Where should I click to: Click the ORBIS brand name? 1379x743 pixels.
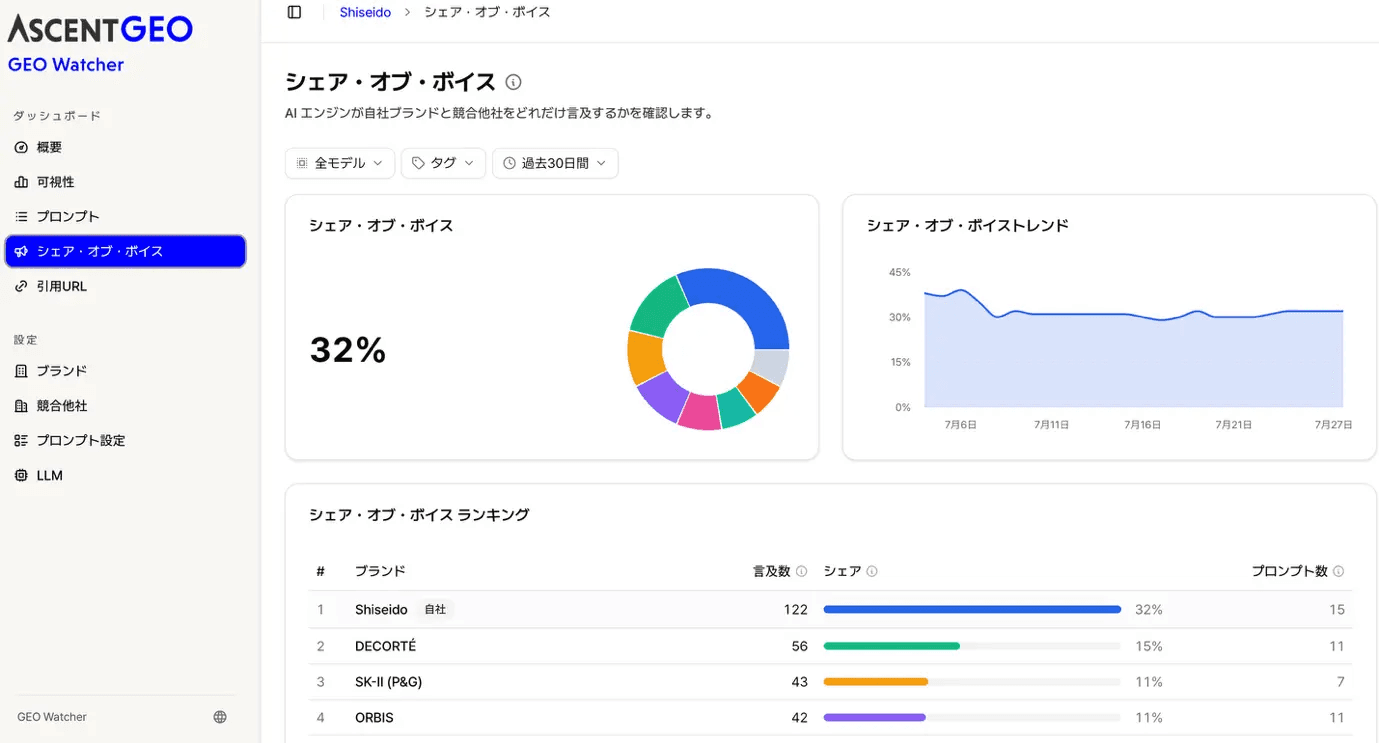(x=375, y=717)
